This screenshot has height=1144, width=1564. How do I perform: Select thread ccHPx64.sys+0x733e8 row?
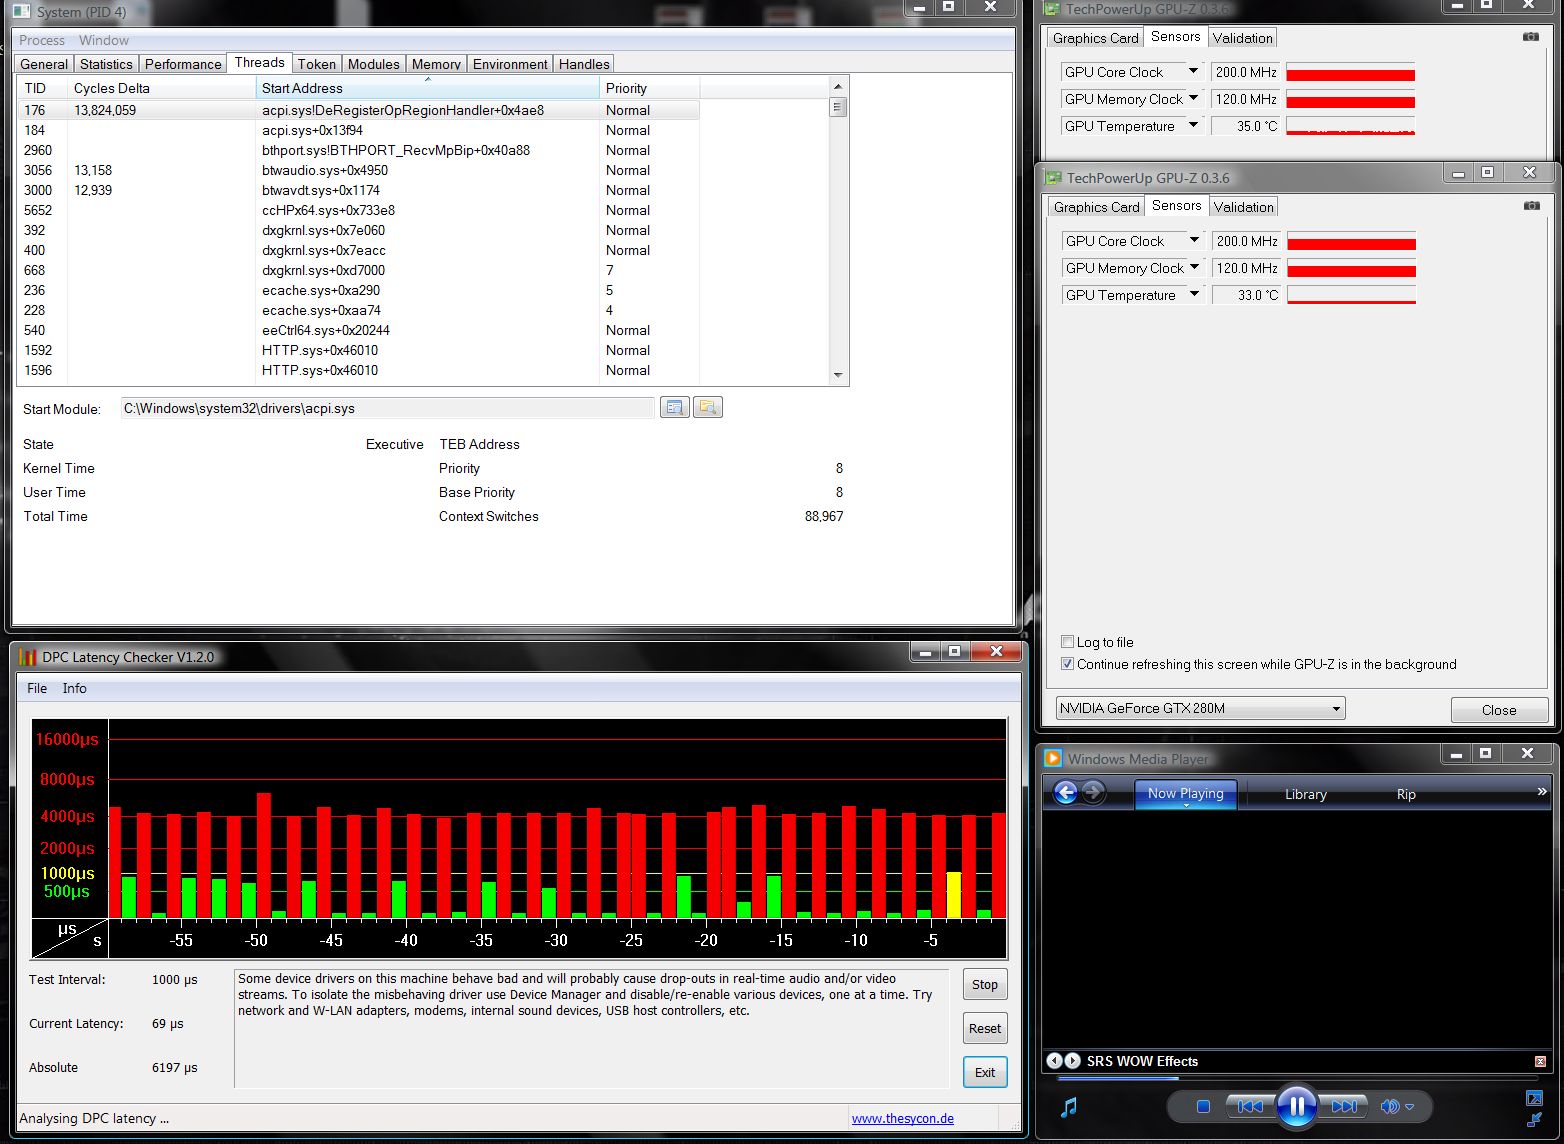pyautogui.click(x=358, y=210)
